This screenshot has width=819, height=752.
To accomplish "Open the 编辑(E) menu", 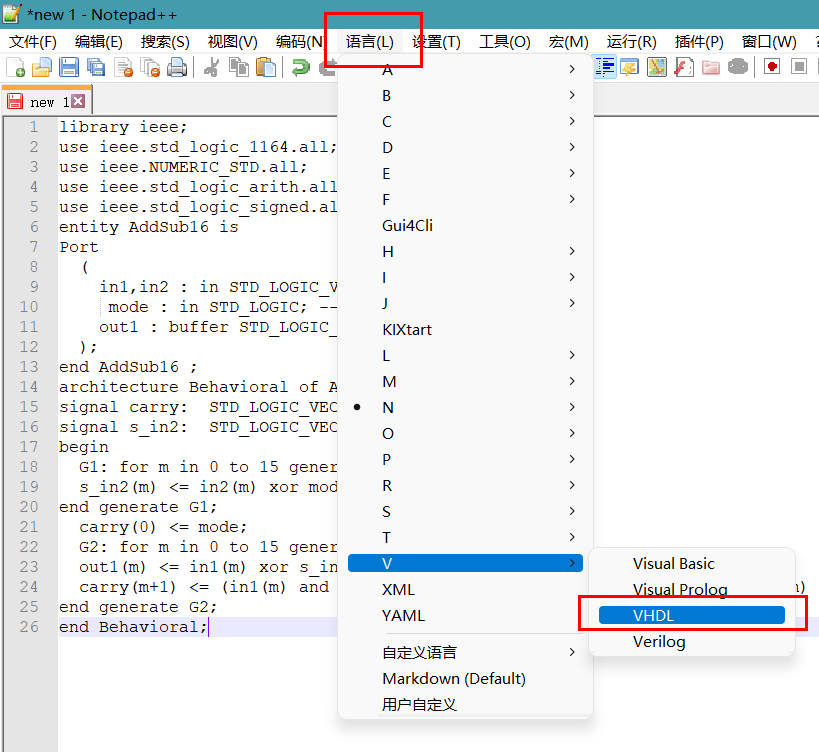I will (98, 42).
